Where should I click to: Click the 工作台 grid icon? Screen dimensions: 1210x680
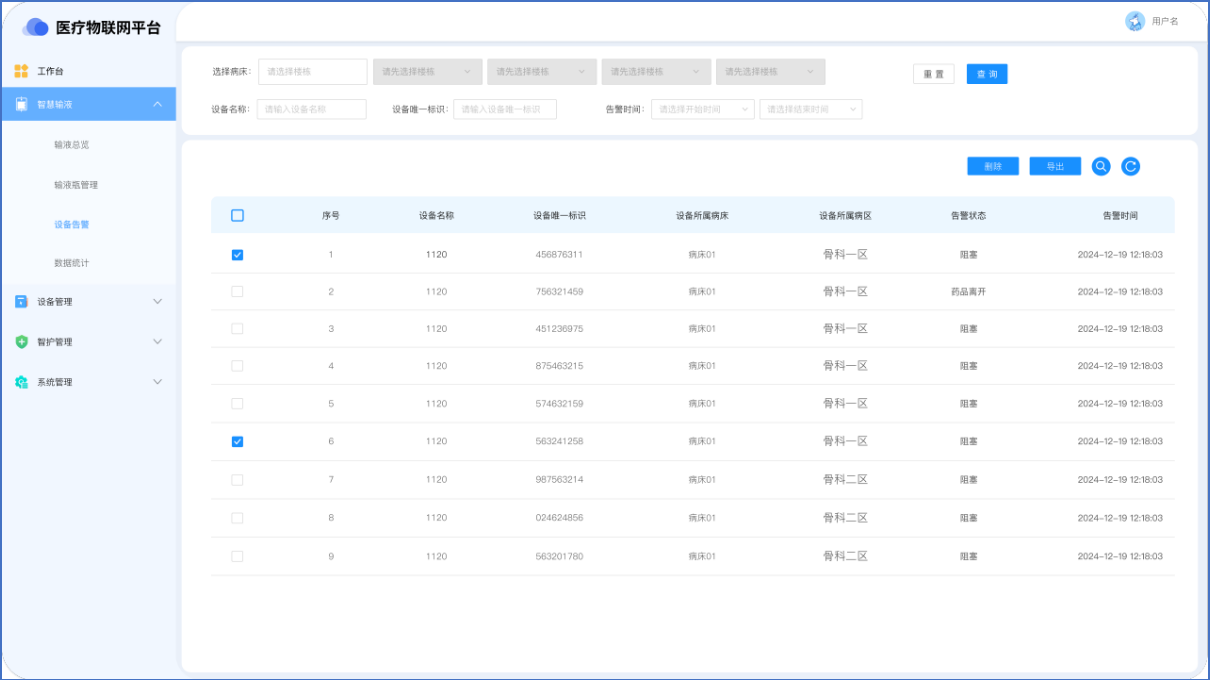tap(21, 71)
